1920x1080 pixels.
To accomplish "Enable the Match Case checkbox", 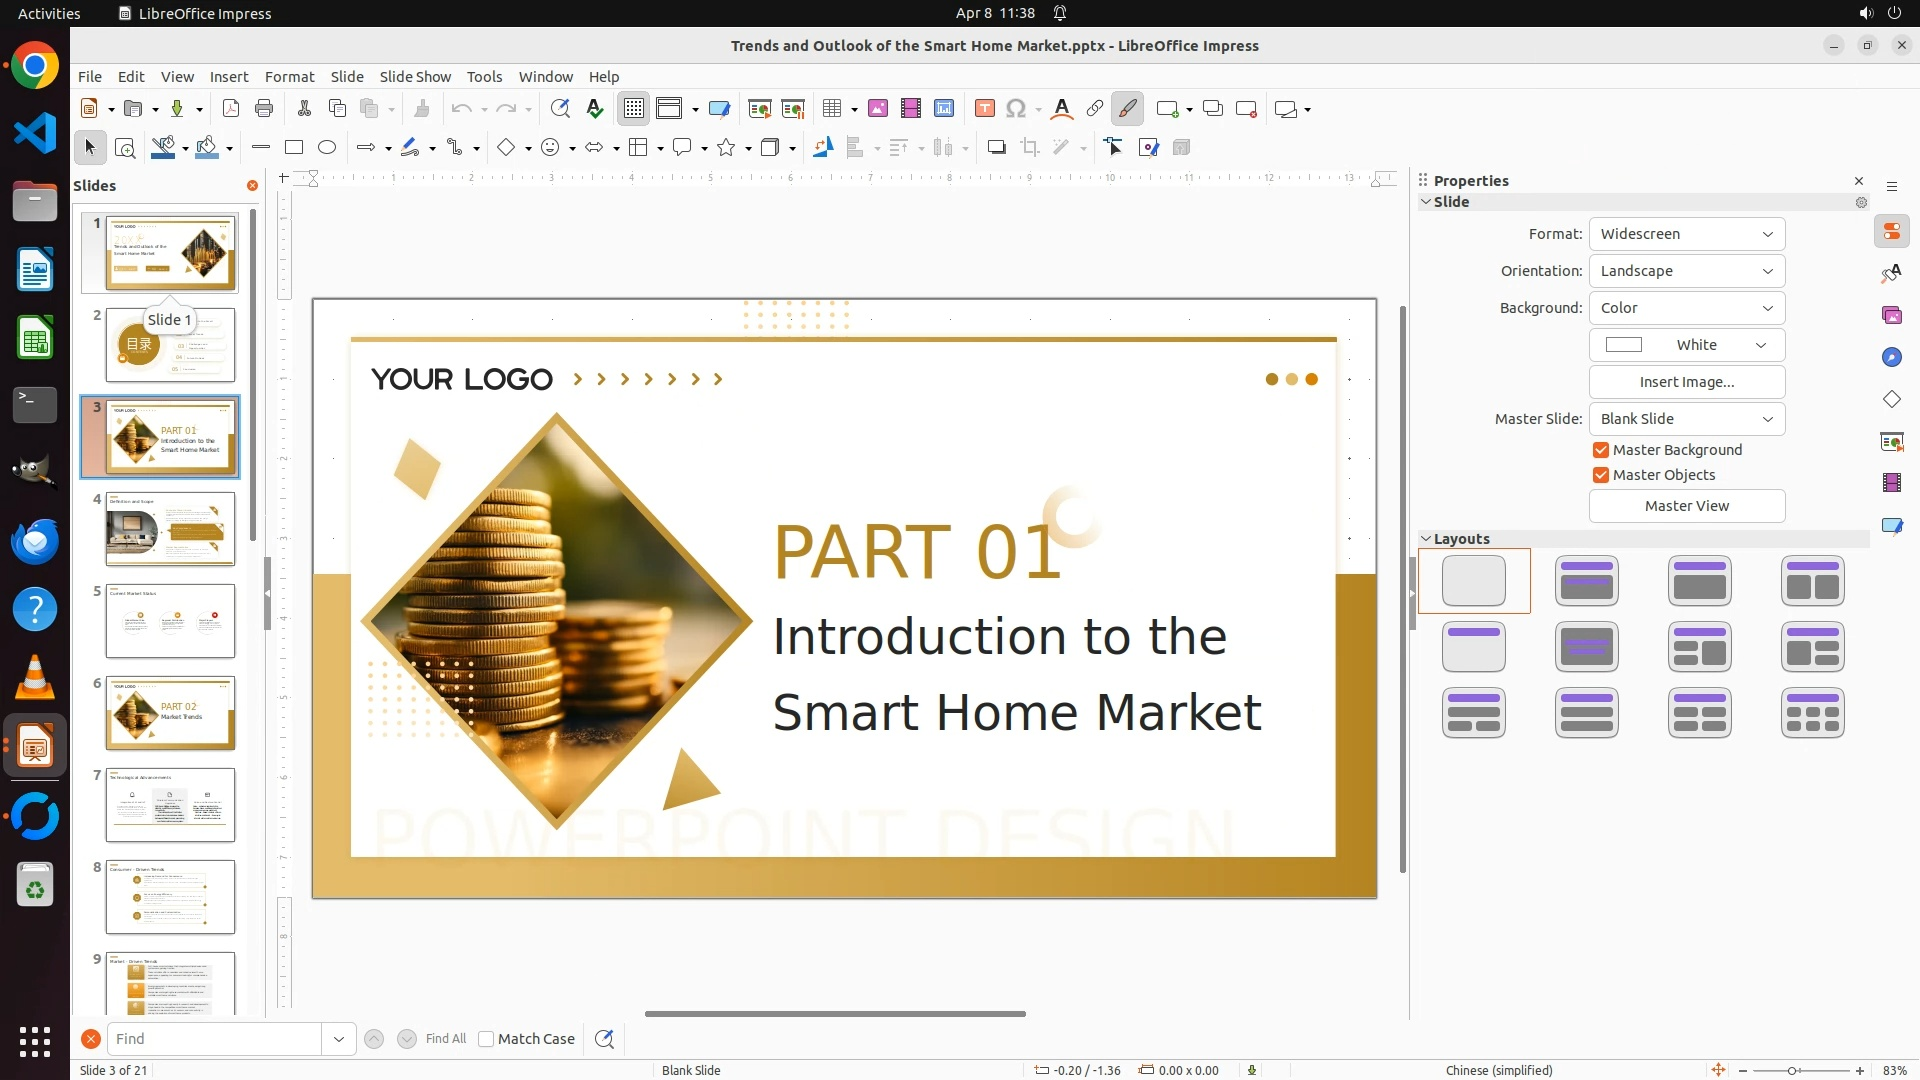I will pos(487,1039).
